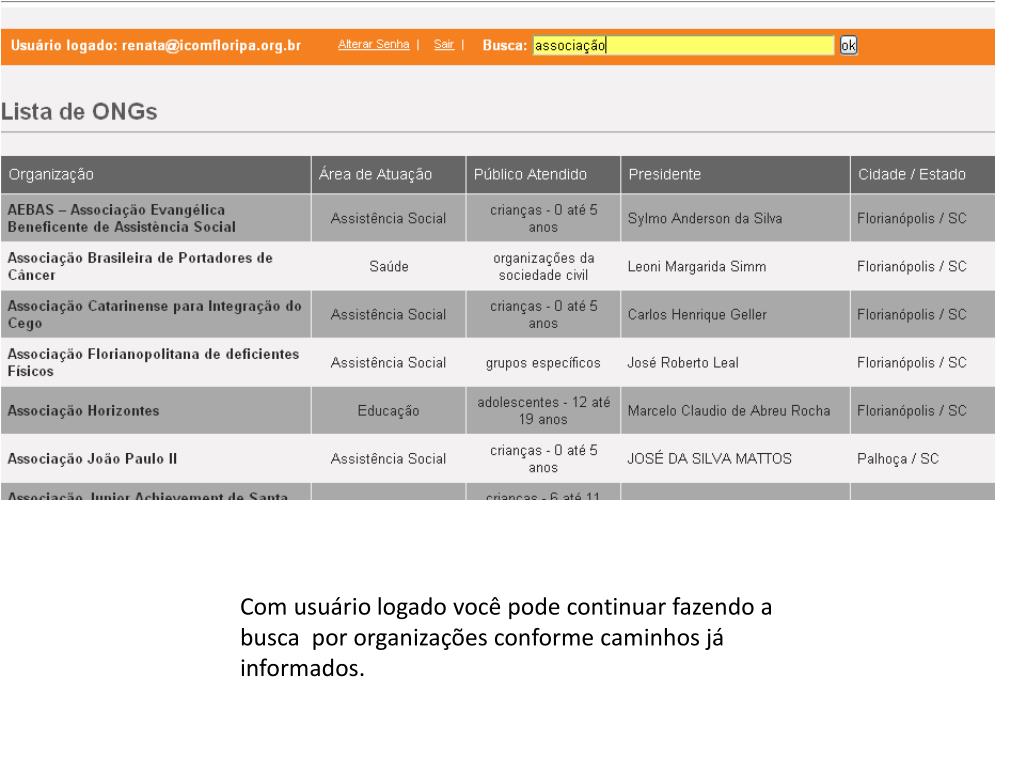Image resolution: width=1024 pixels, height=768 pixels.
Task: Click the Lista de ONGs heading
Action: (x=79, y=112)
